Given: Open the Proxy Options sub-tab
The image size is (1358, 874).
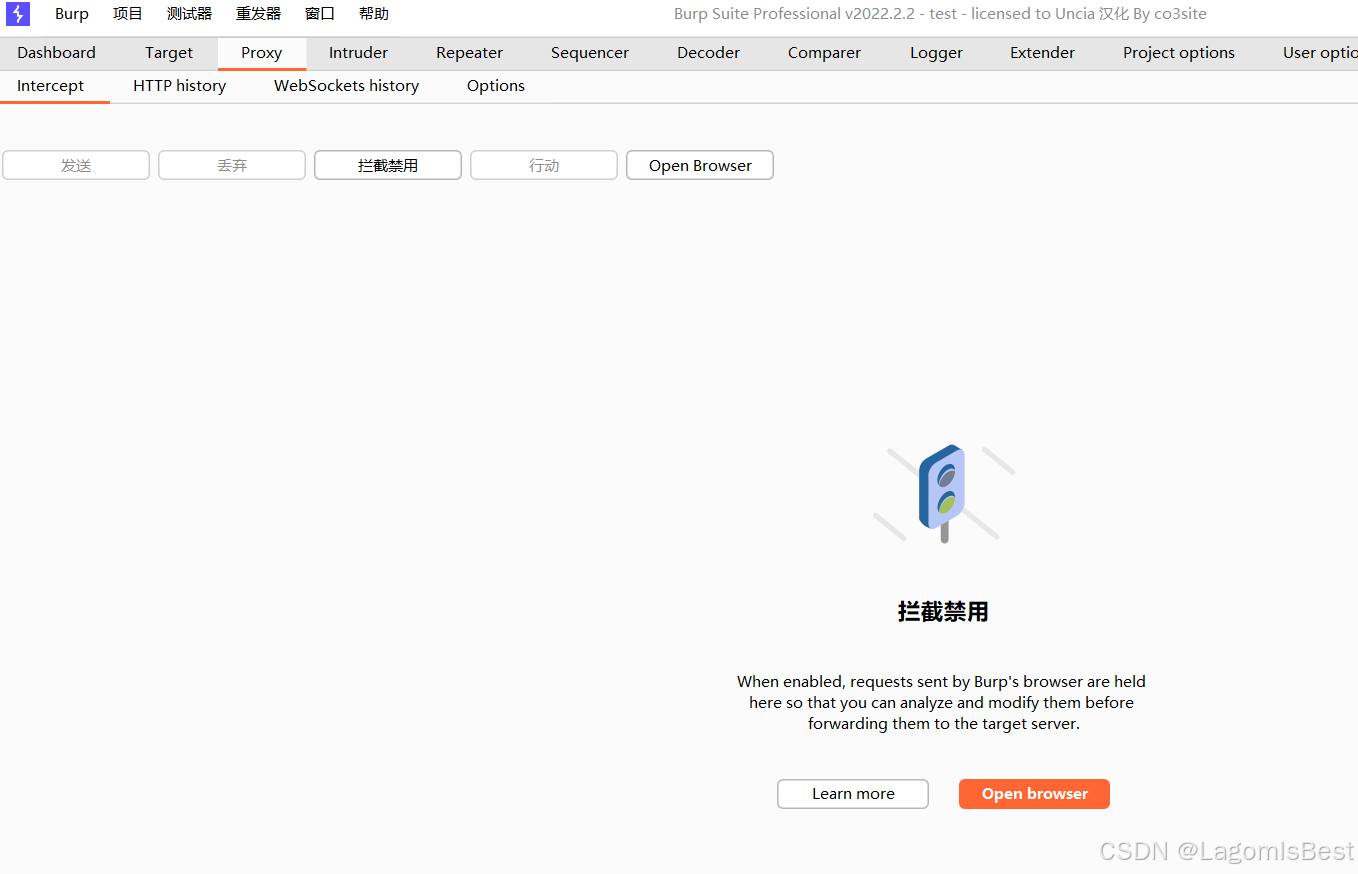Looking at the screenshot, I should pos(496,86).
